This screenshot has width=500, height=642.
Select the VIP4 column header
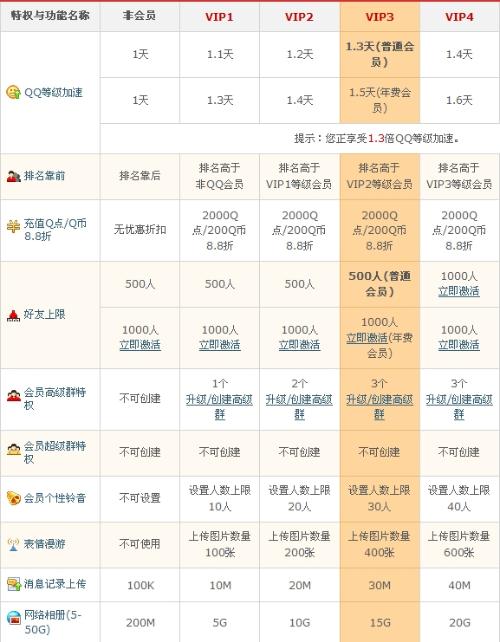tap(459, 17)
